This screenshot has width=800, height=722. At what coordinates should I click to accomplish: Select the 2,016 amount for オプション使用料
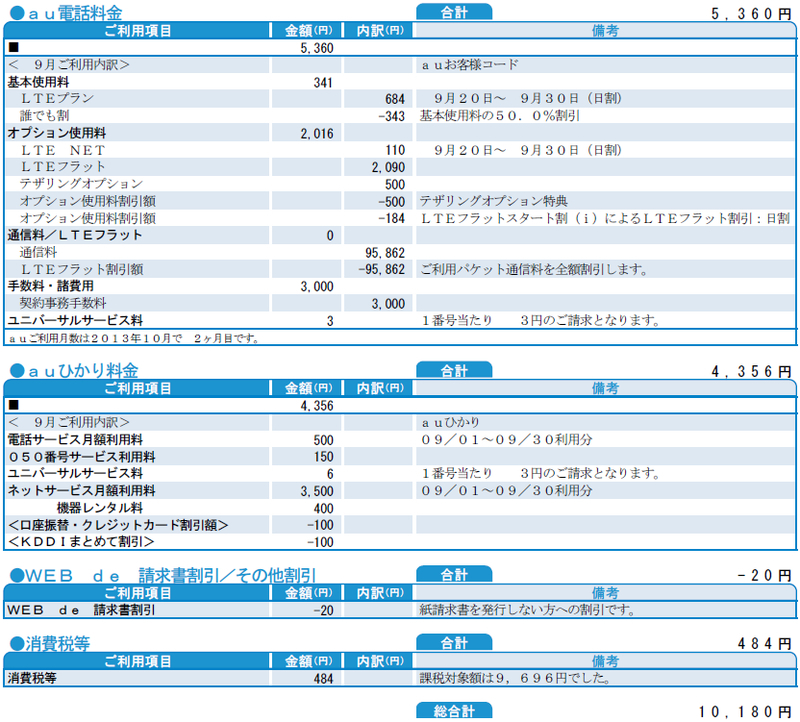pos(316,134)
